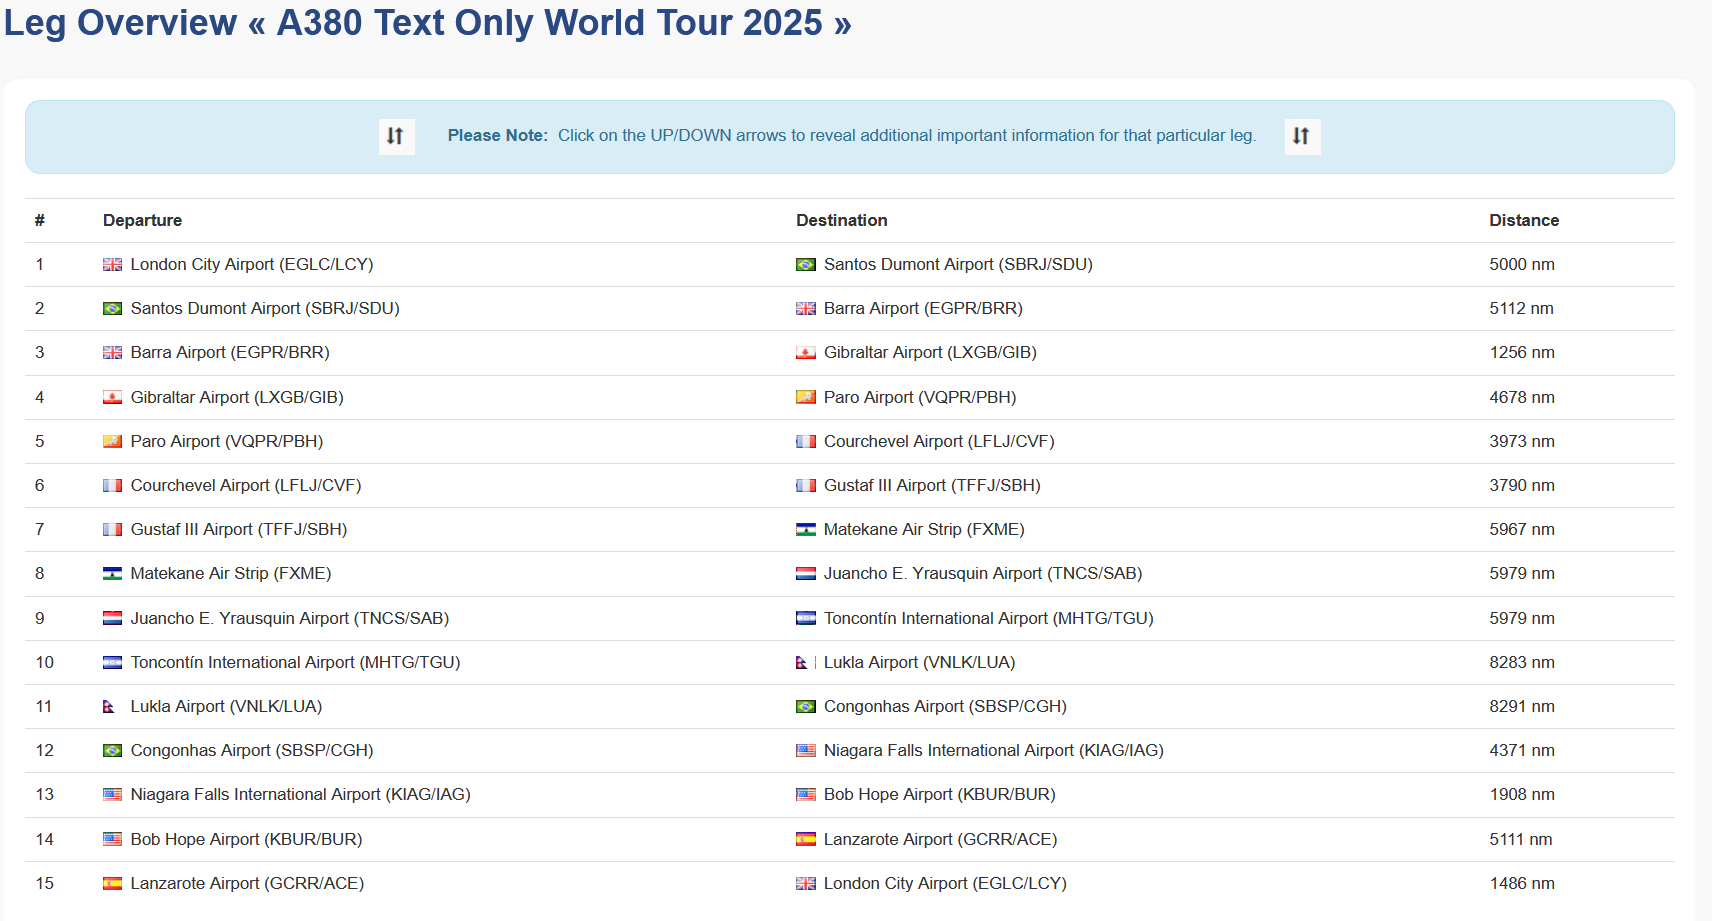Viewport: 1712px width, 921px height.
Task: Click UK flag beside London City Airport destination in leg 15
Action: 806,884
